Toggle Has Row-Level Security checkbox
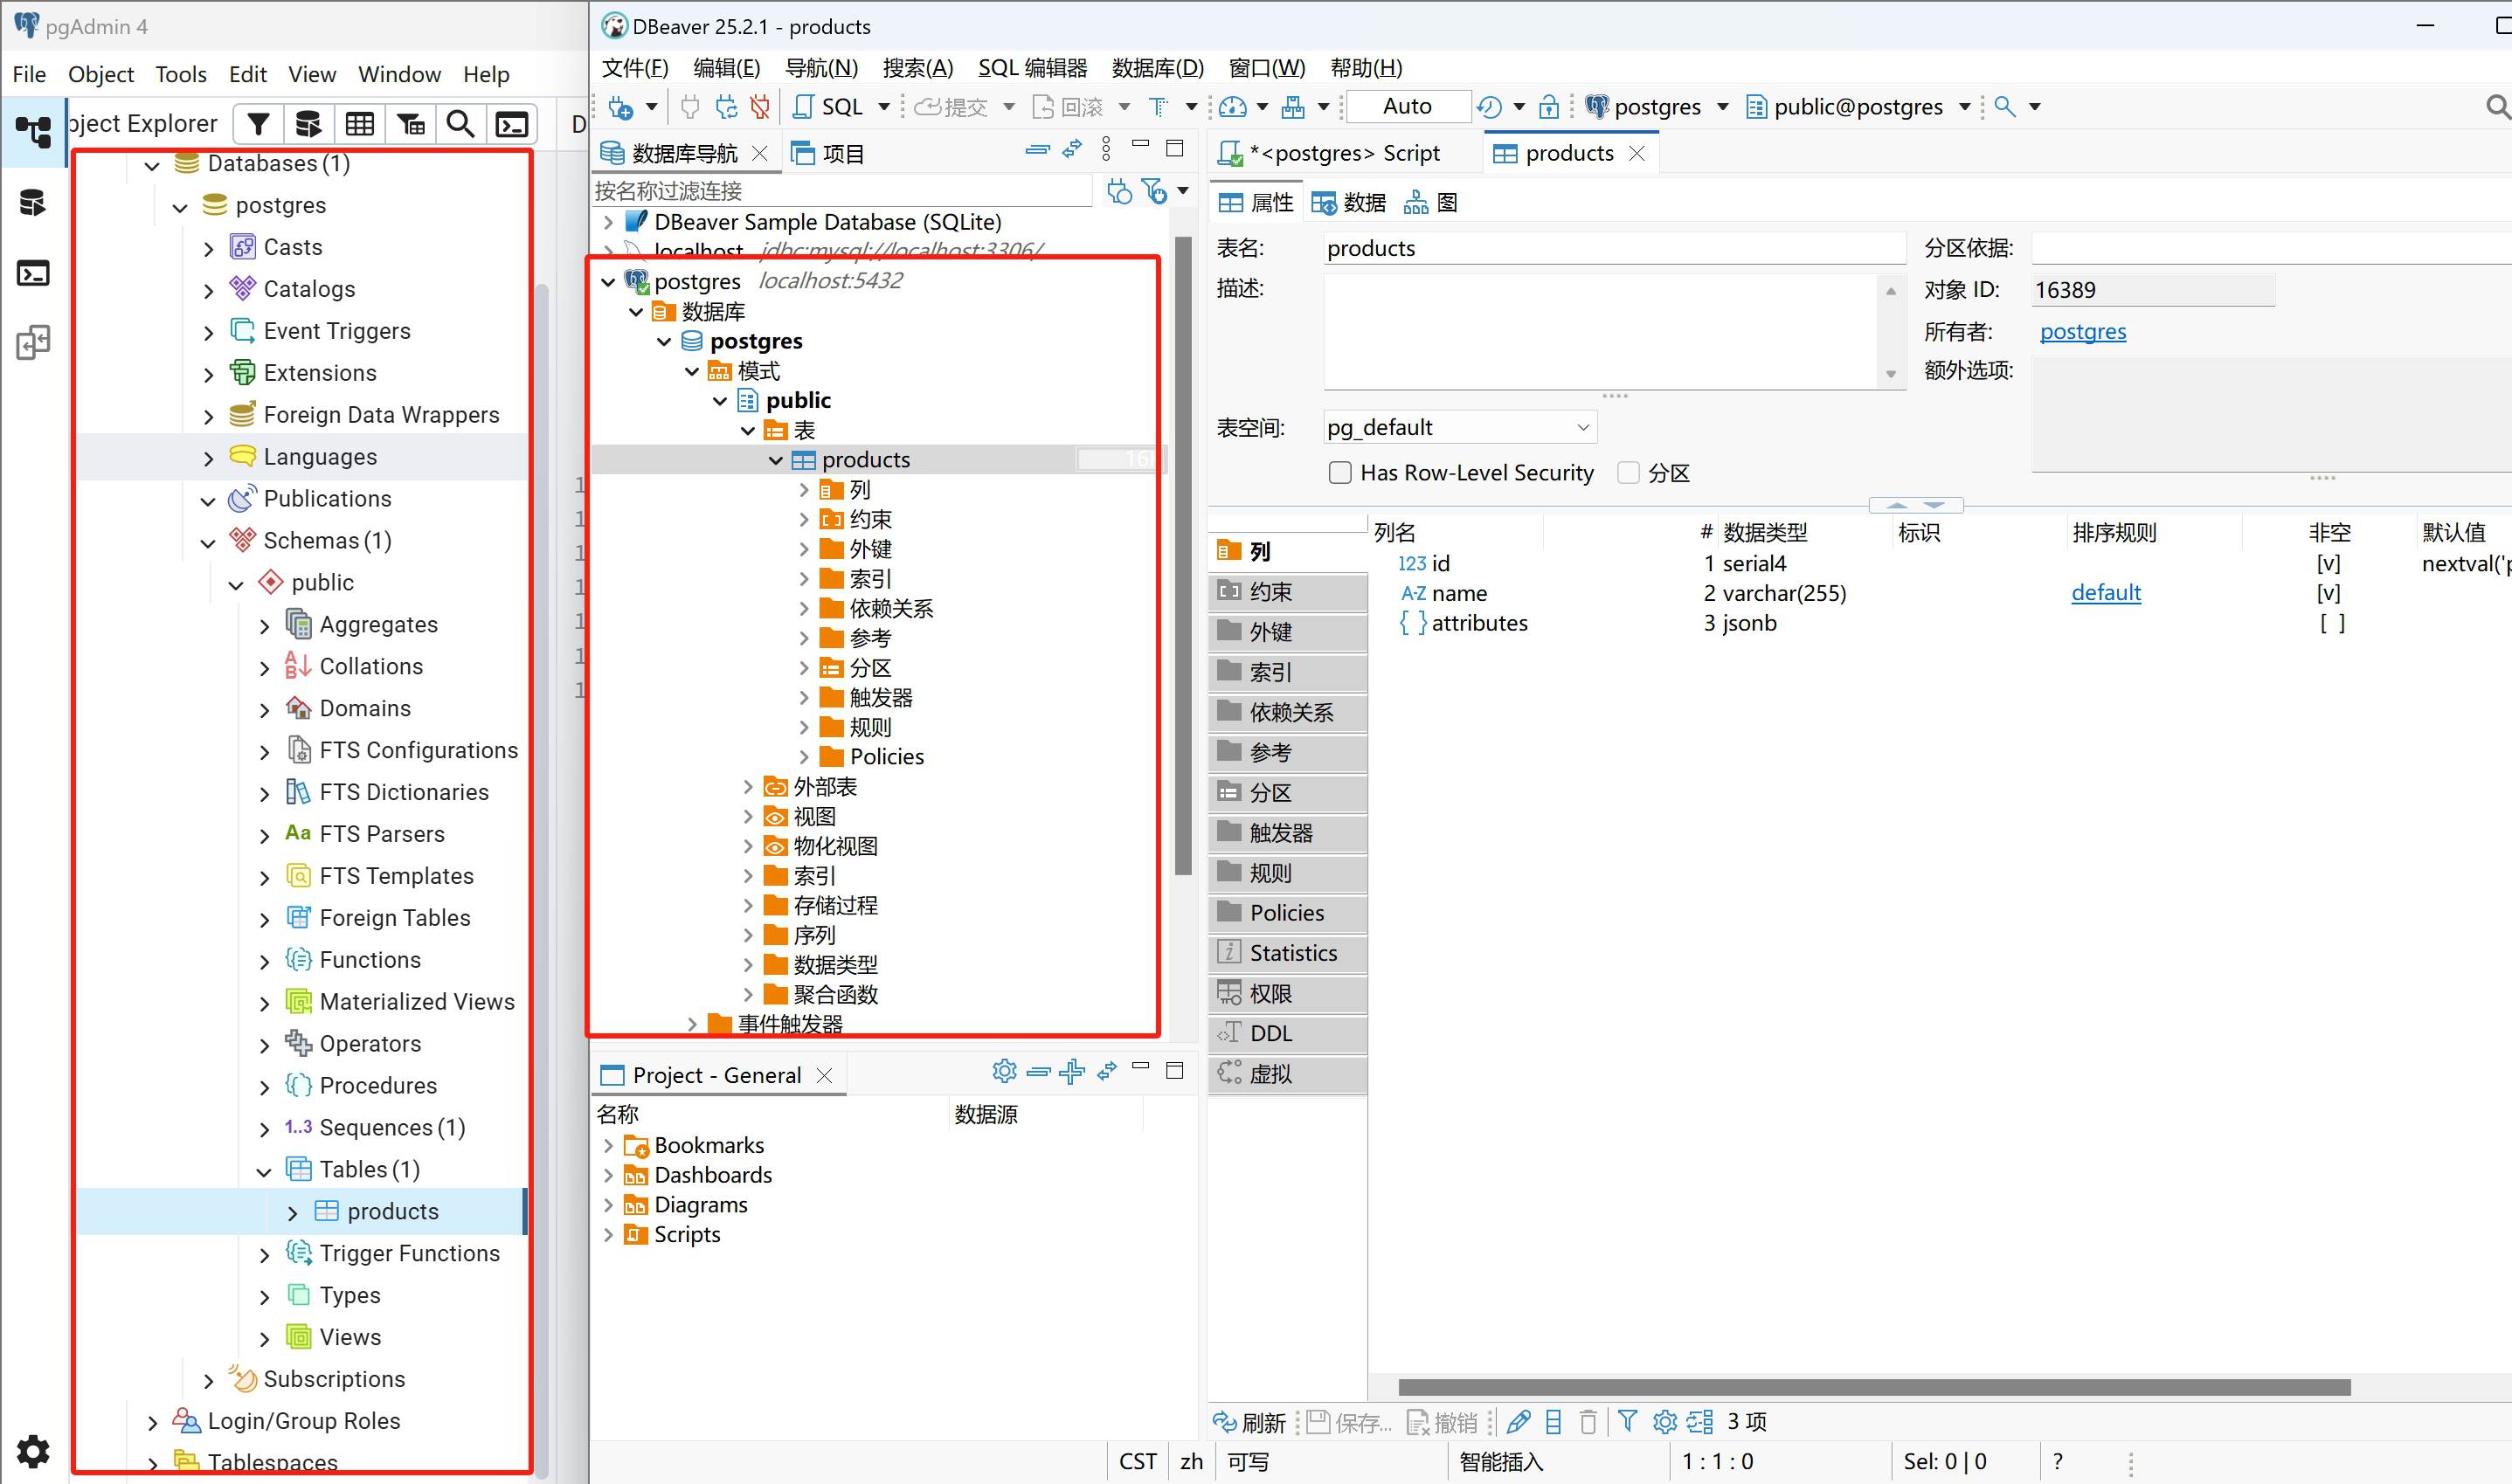The image size is (2512, 1484). point(1340,473)
